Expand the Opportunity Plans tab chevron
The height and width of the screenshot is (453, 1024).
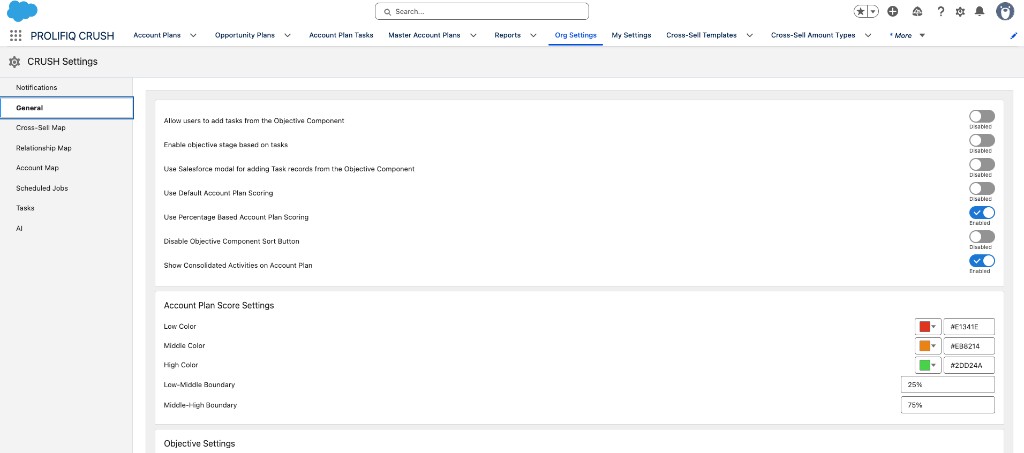click(287, 36)
